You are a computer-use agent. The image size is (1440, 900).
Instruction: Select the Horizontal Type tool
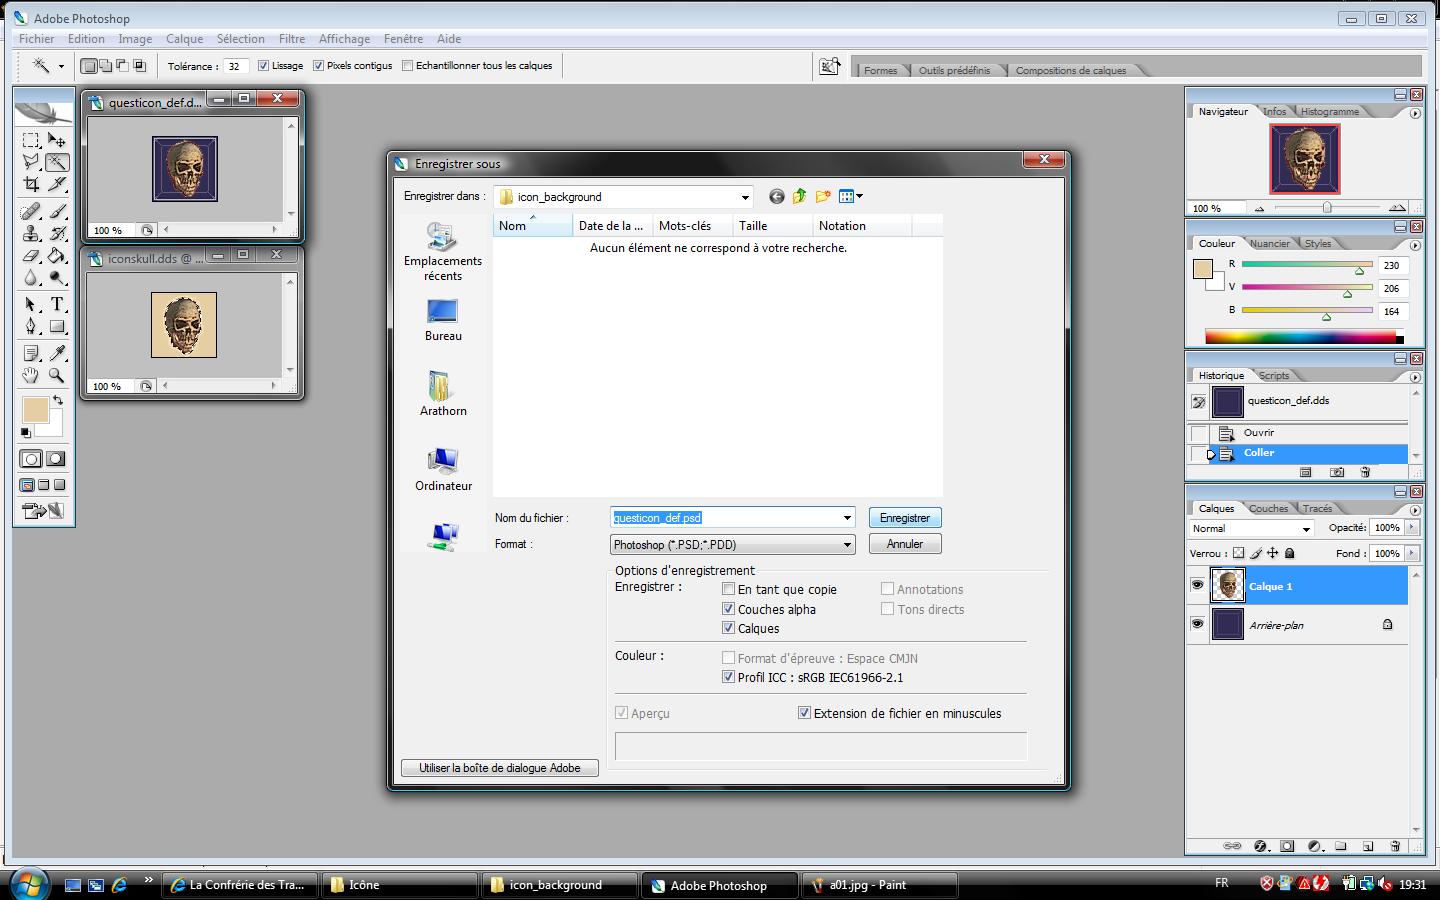[x=57, y=304]
